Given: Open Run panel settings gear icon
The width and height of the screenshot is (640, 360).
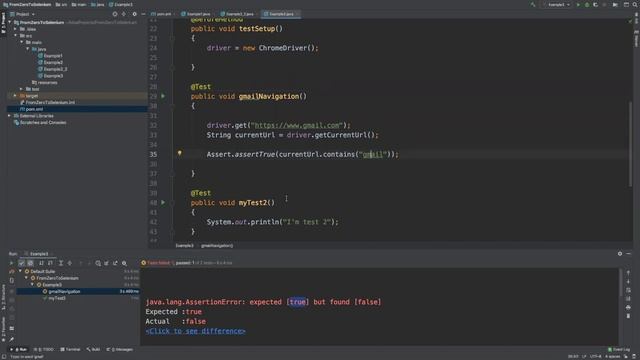Looking at the screenshot, I should pos(620,253).
